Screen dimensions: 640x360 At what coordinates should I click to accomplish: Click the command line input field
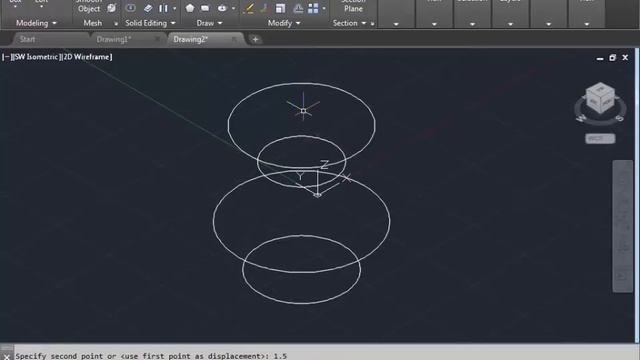click(x=327, y=356)
